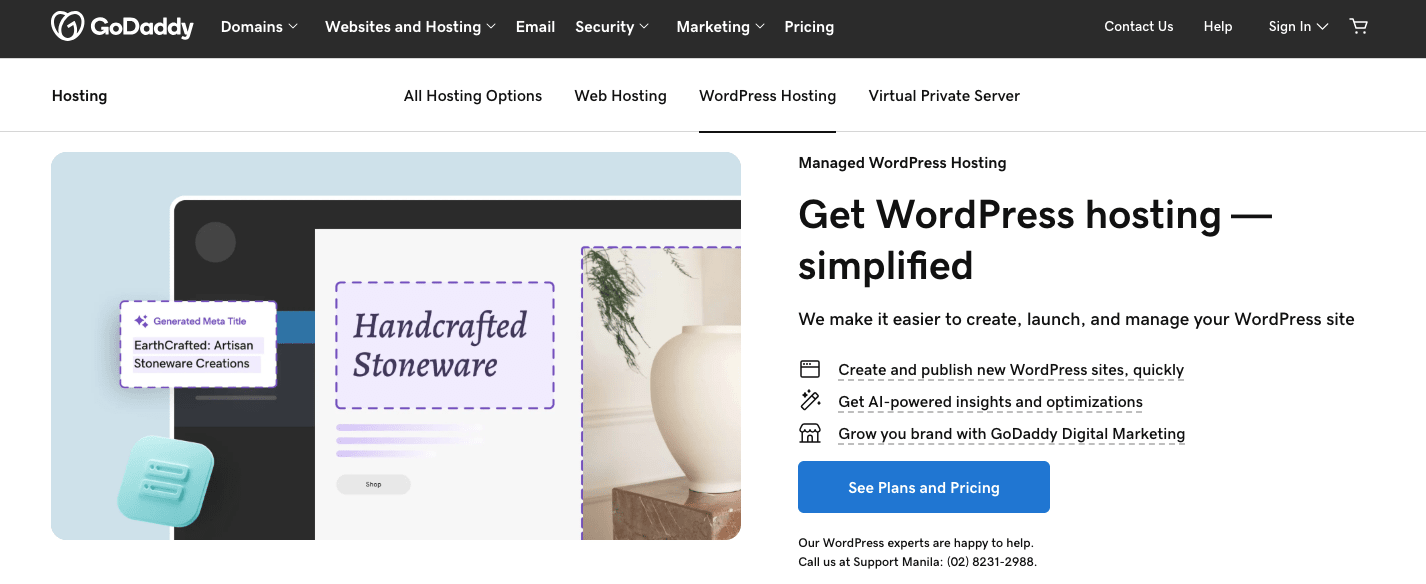Select the Virtual Private Server tab
The width and height of the screenshot is (1426, 584).
[x=944, y=96]
